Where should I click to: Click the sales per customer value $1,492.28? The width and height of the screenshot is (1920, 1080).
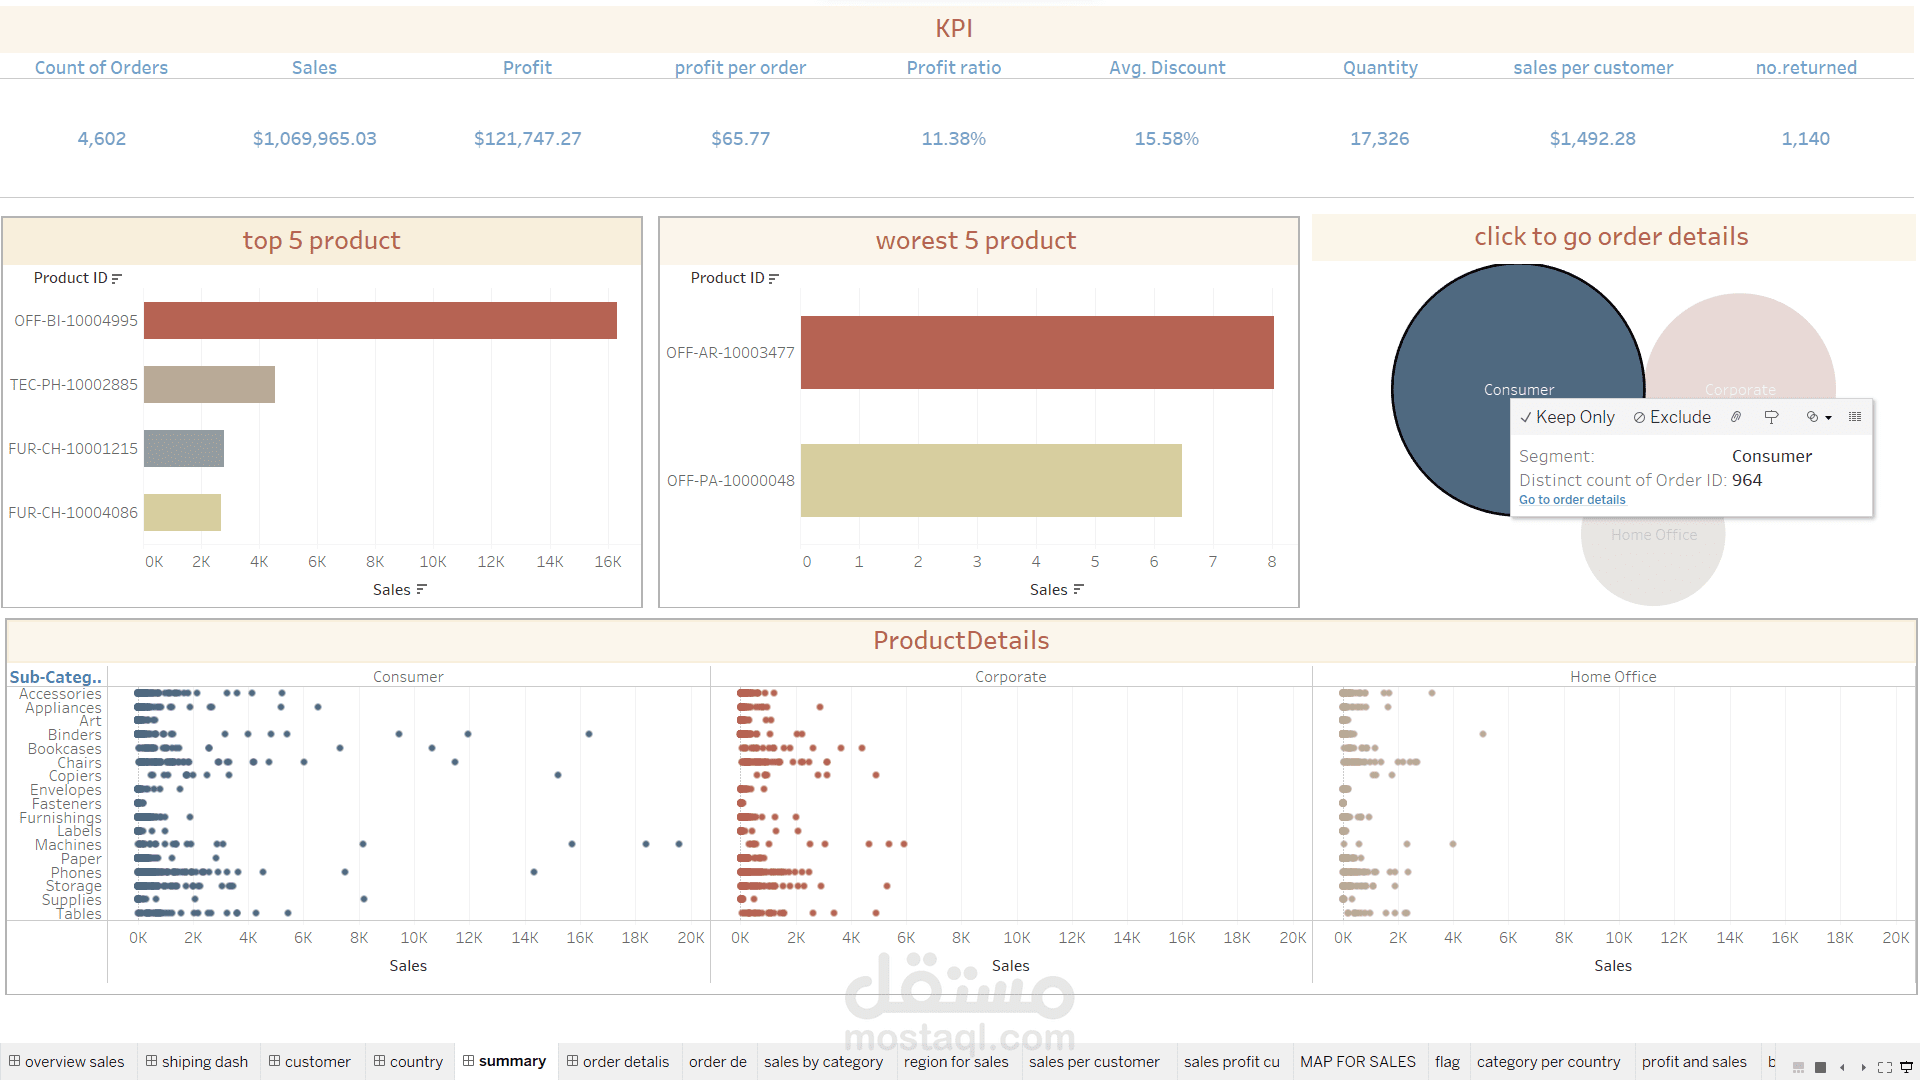coord(1593,139)
